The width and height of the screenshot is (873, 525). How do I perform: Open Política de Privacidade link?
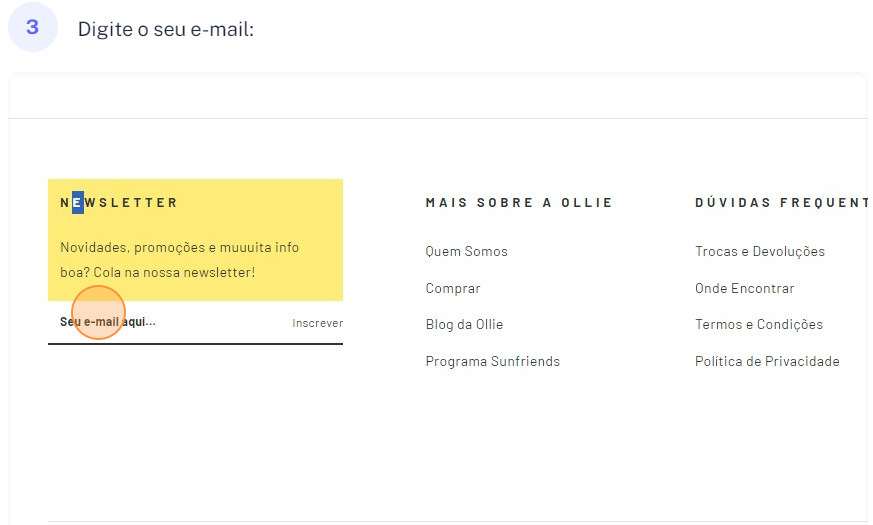(767, 361)
